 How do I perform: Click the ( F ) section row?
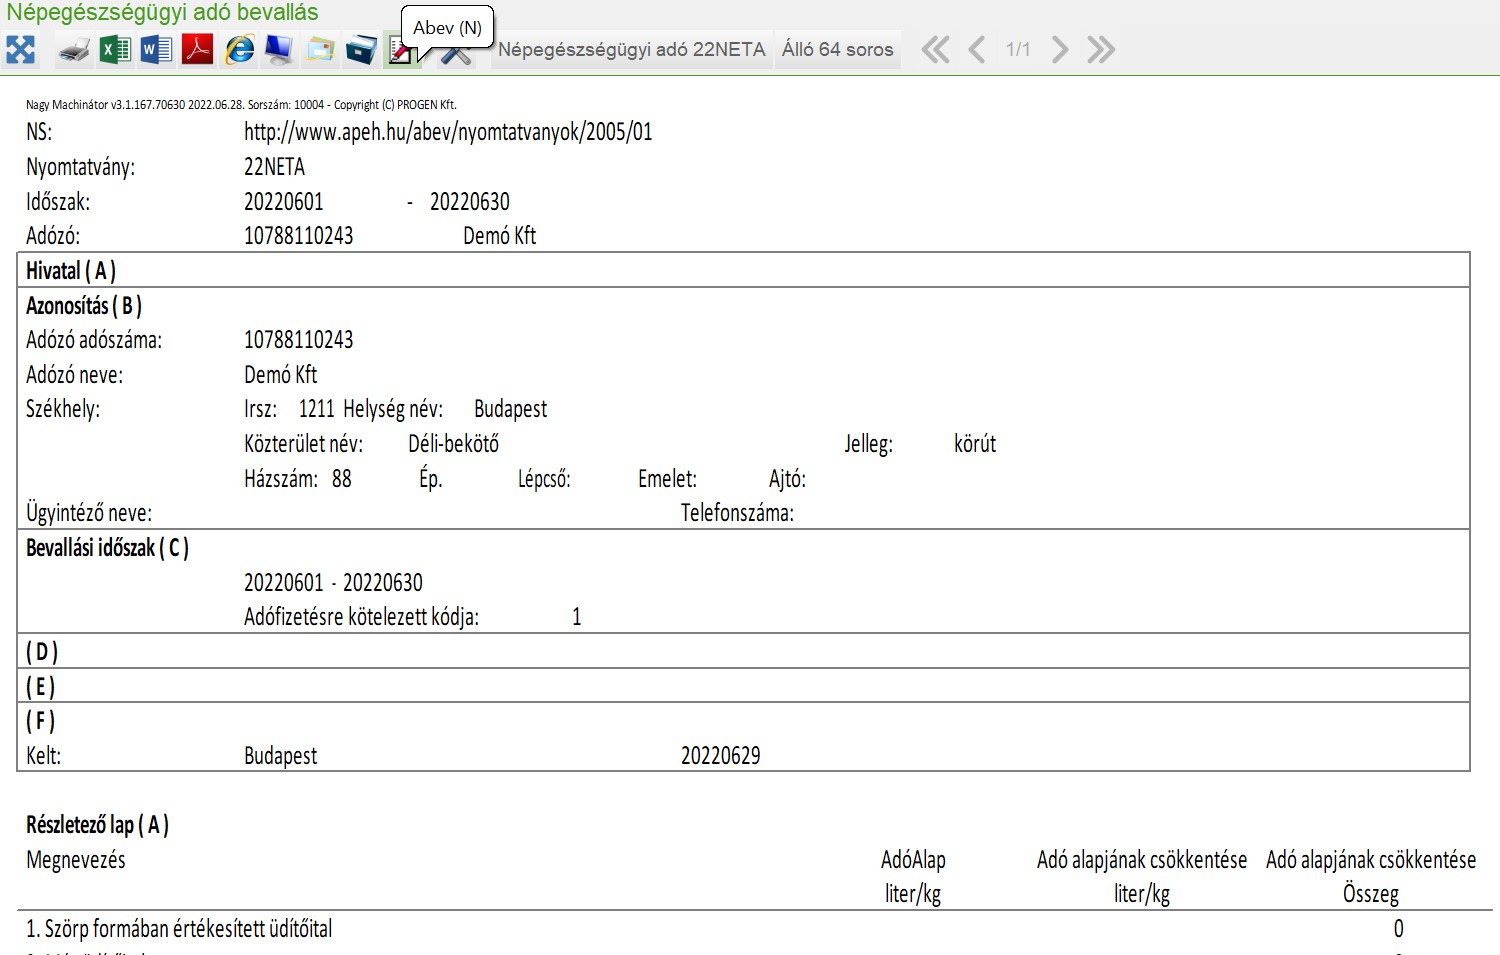[x=743, y=721]
